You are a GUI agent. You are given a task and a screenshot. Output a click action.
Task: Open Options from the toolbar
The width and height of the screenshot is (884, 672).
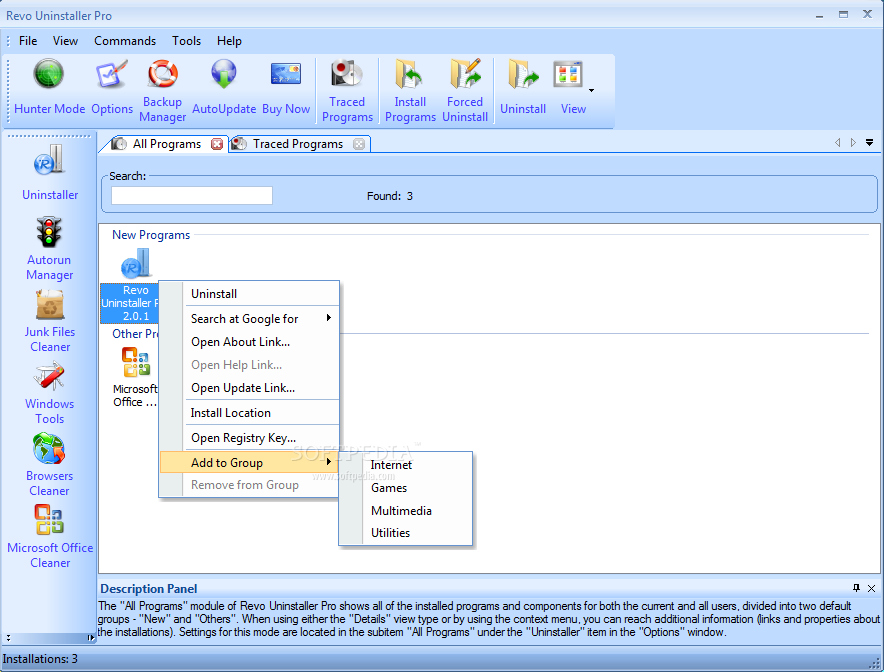[x=112, y=74]
